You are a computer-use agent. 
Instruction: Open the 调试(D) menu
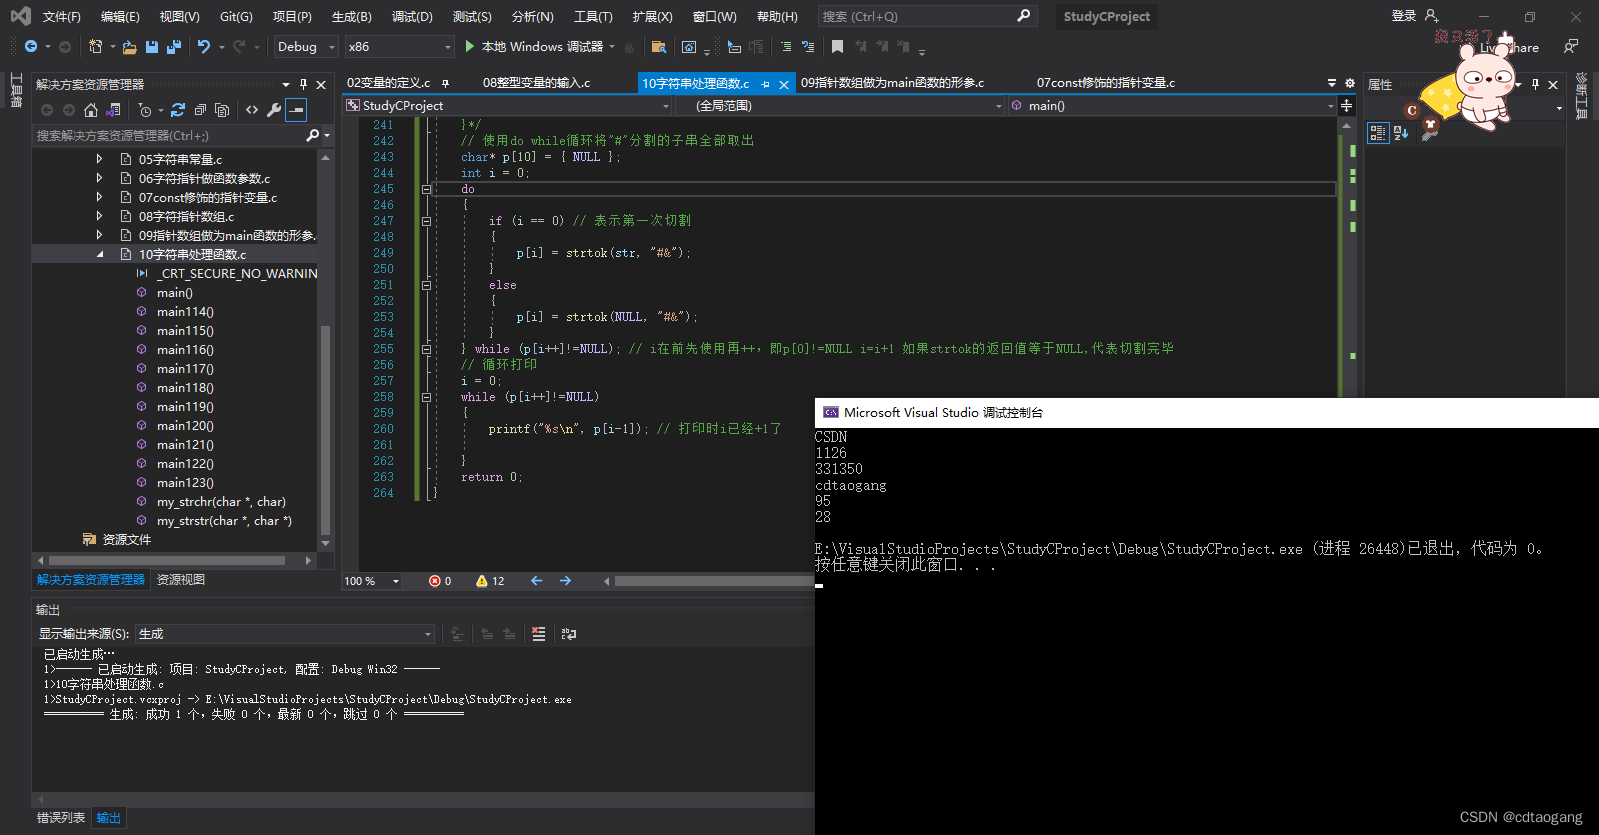tap(412, 17)
